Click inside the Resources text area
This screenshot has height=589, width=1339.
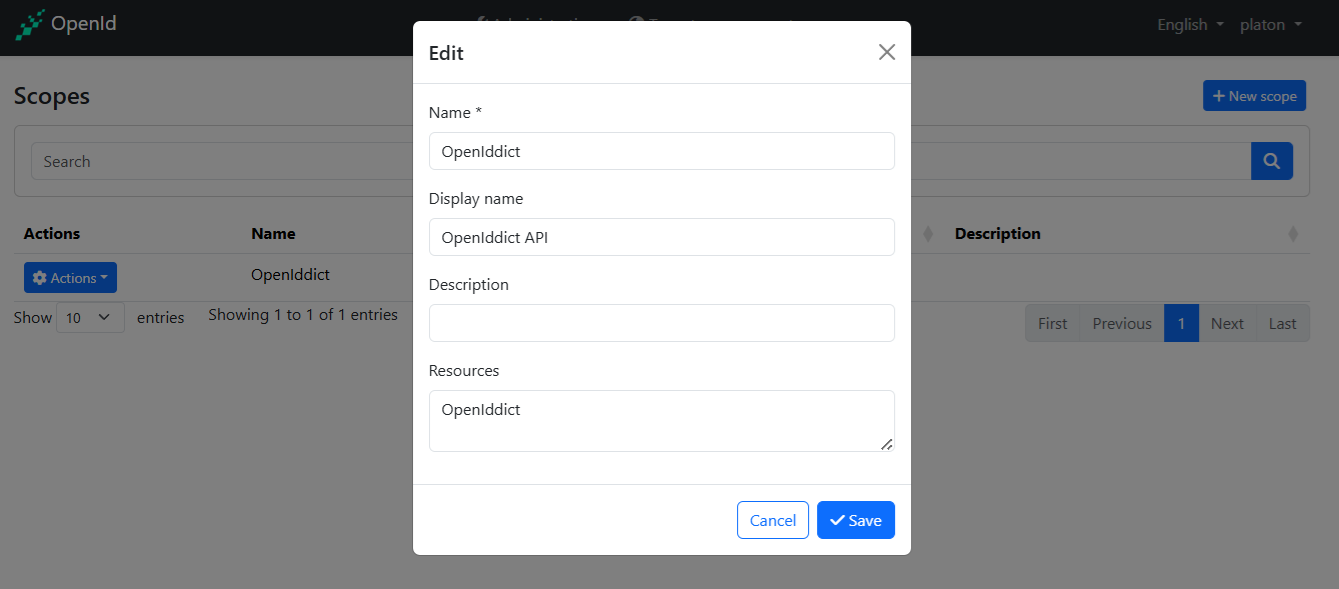[x=661, y=420]
